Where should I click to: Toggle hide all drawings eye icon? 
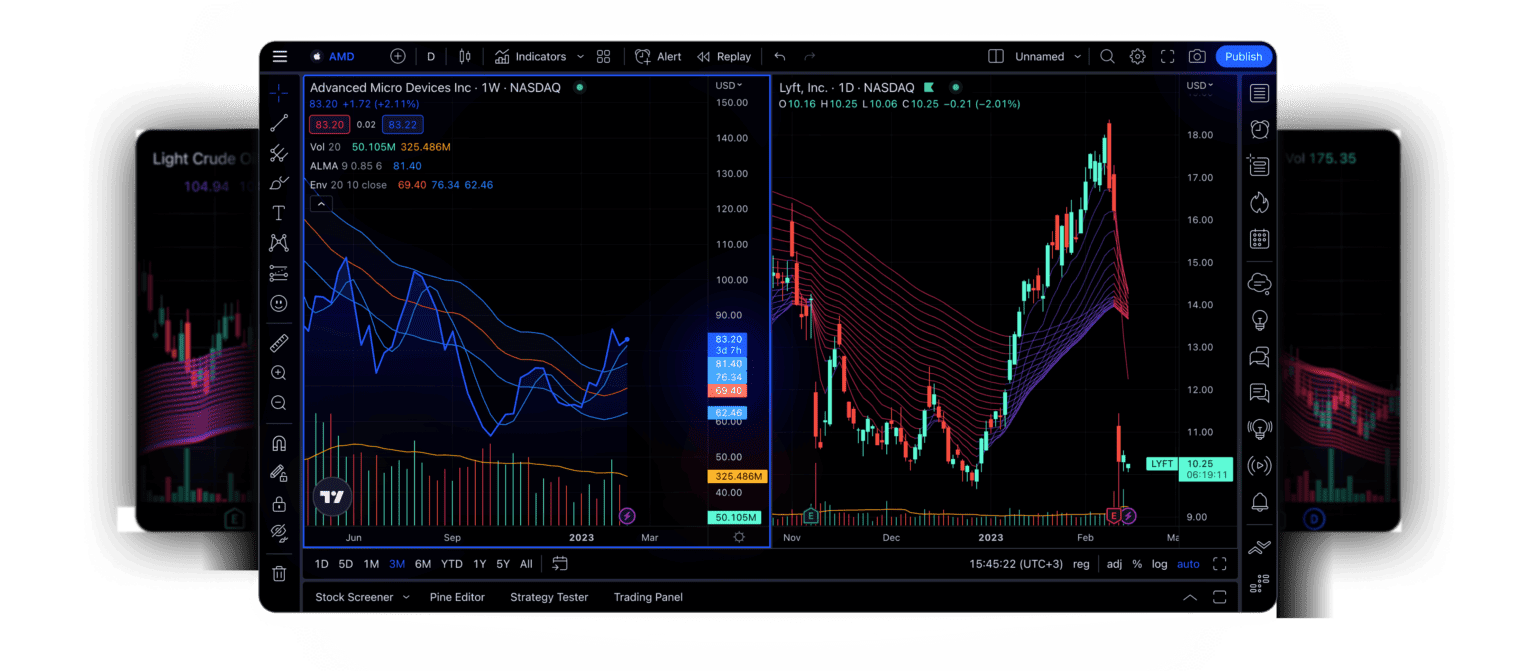click(x=279, y=532)
